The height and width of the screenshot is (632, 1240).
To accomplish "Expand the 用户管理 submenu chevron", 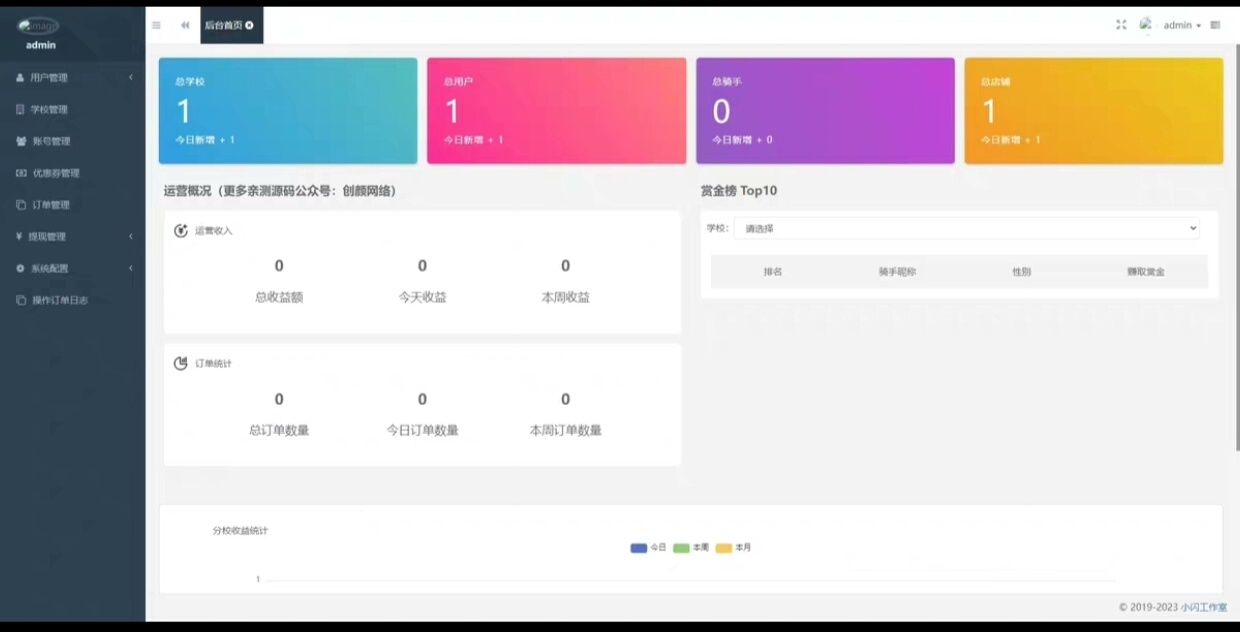I will pyautogui.click(x=131, y=77).
